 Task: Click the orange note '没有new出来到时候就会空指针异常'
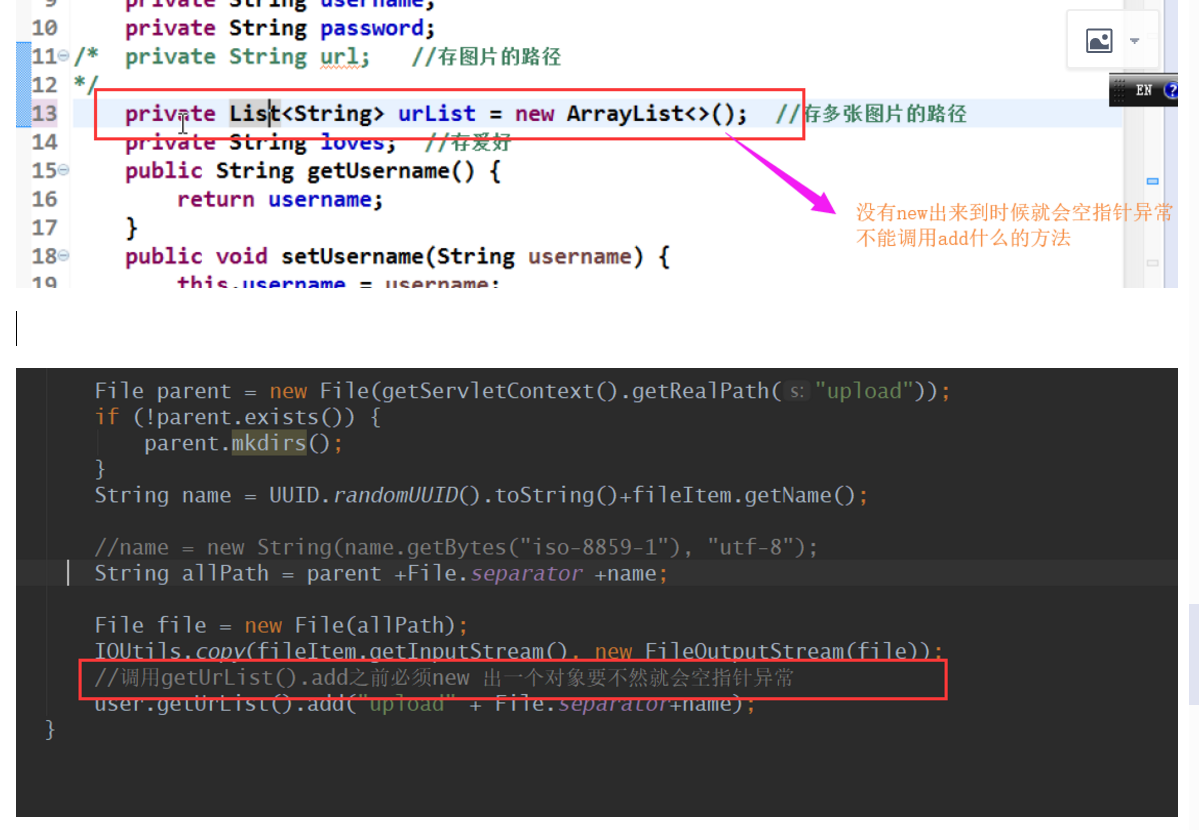tap(1014, 213)
